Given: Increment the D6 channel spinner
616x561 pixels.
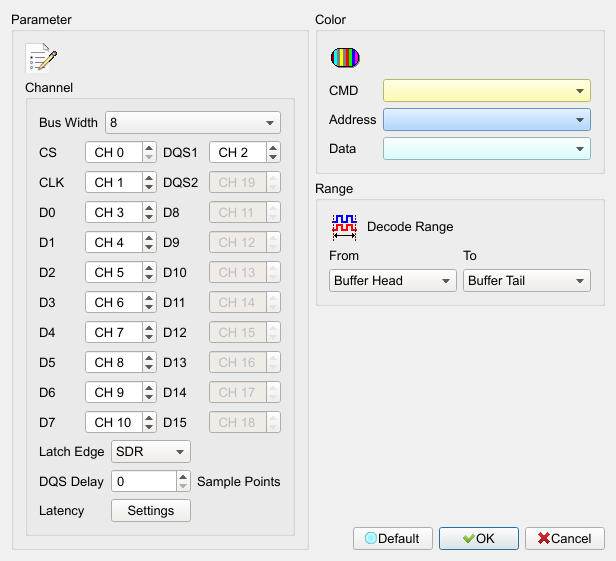Looking at the screenshot, I should [x=149, y=388].
